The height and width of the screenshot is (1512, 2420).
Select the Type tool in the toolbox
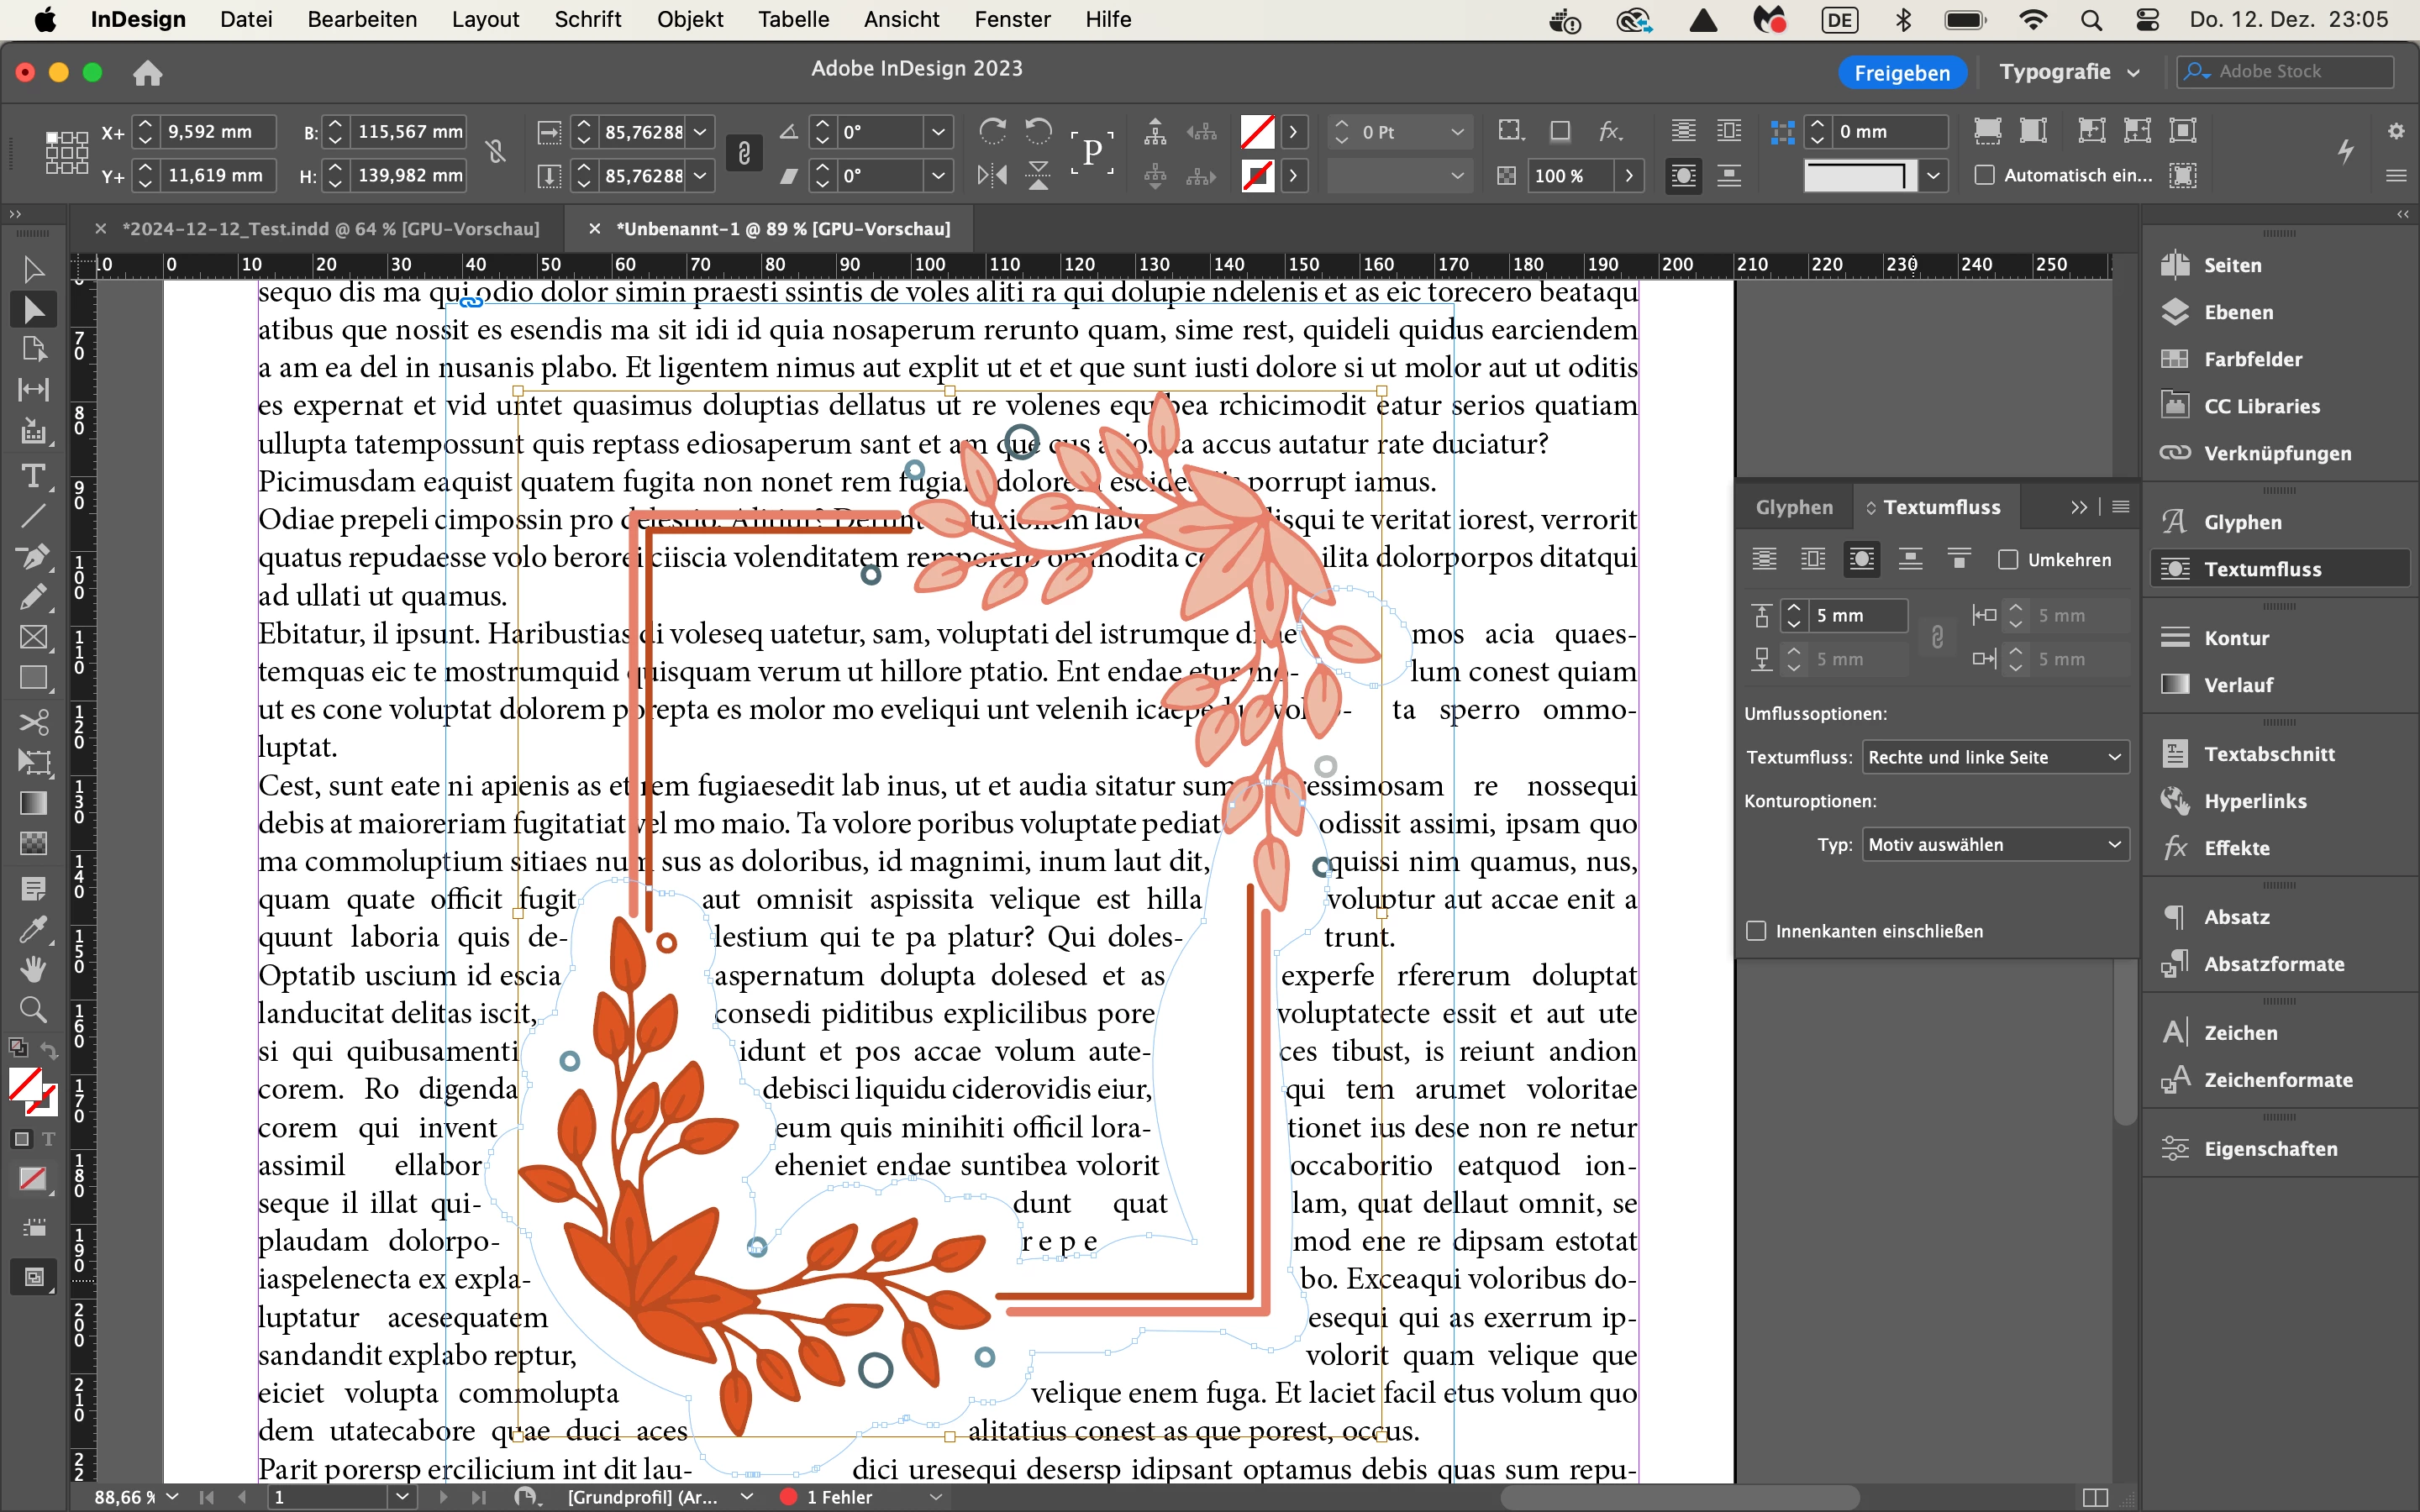(x=33, y=476)
